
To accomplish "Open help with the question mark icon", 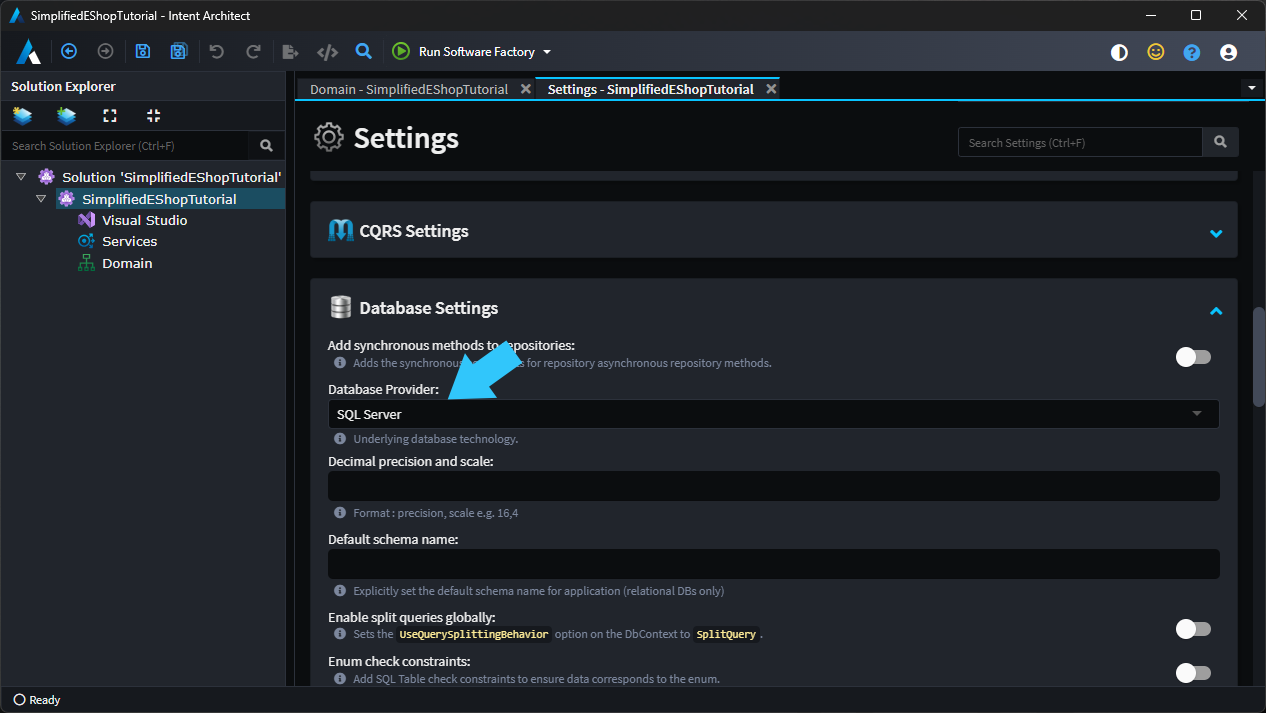I will pos(1192,52).
